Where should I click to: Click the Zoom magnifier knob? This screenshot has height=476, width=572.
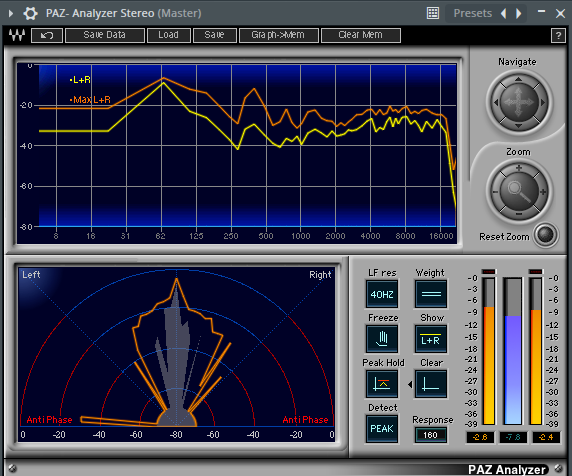[x=518, y=191]
